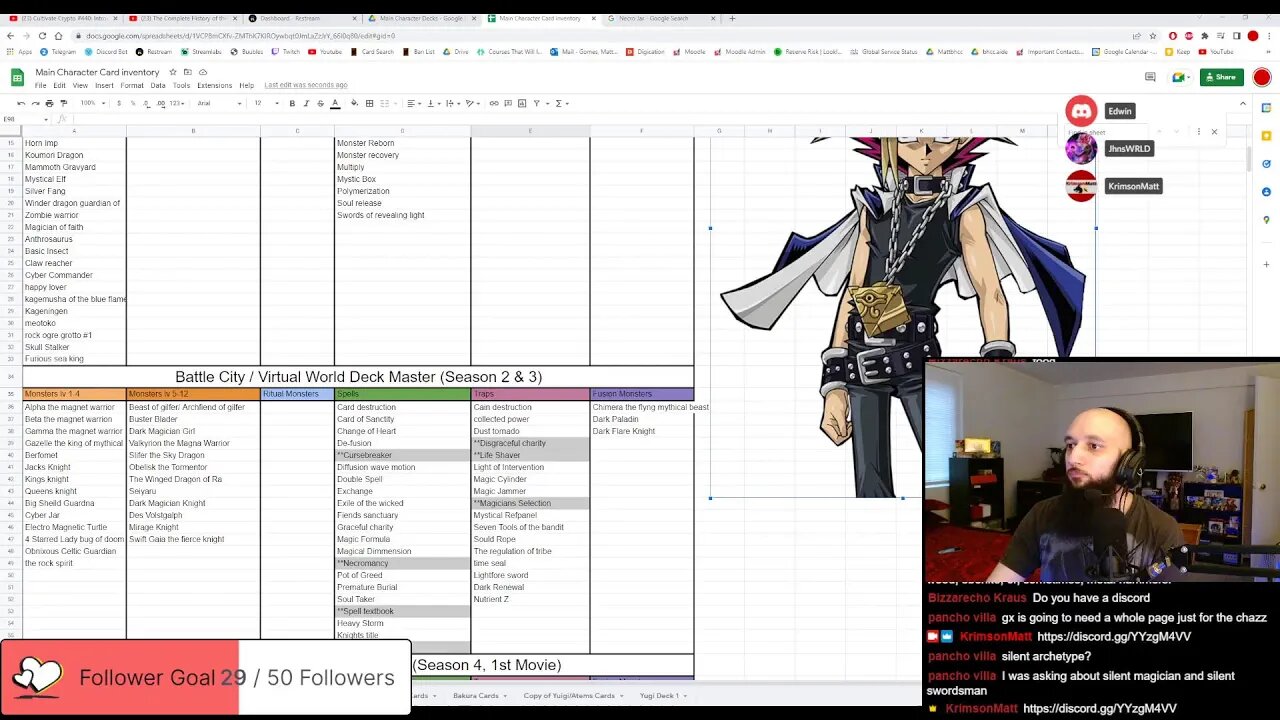Click the Yugi character image
This screenshot has height=720, width=1280.
[903, 316]
